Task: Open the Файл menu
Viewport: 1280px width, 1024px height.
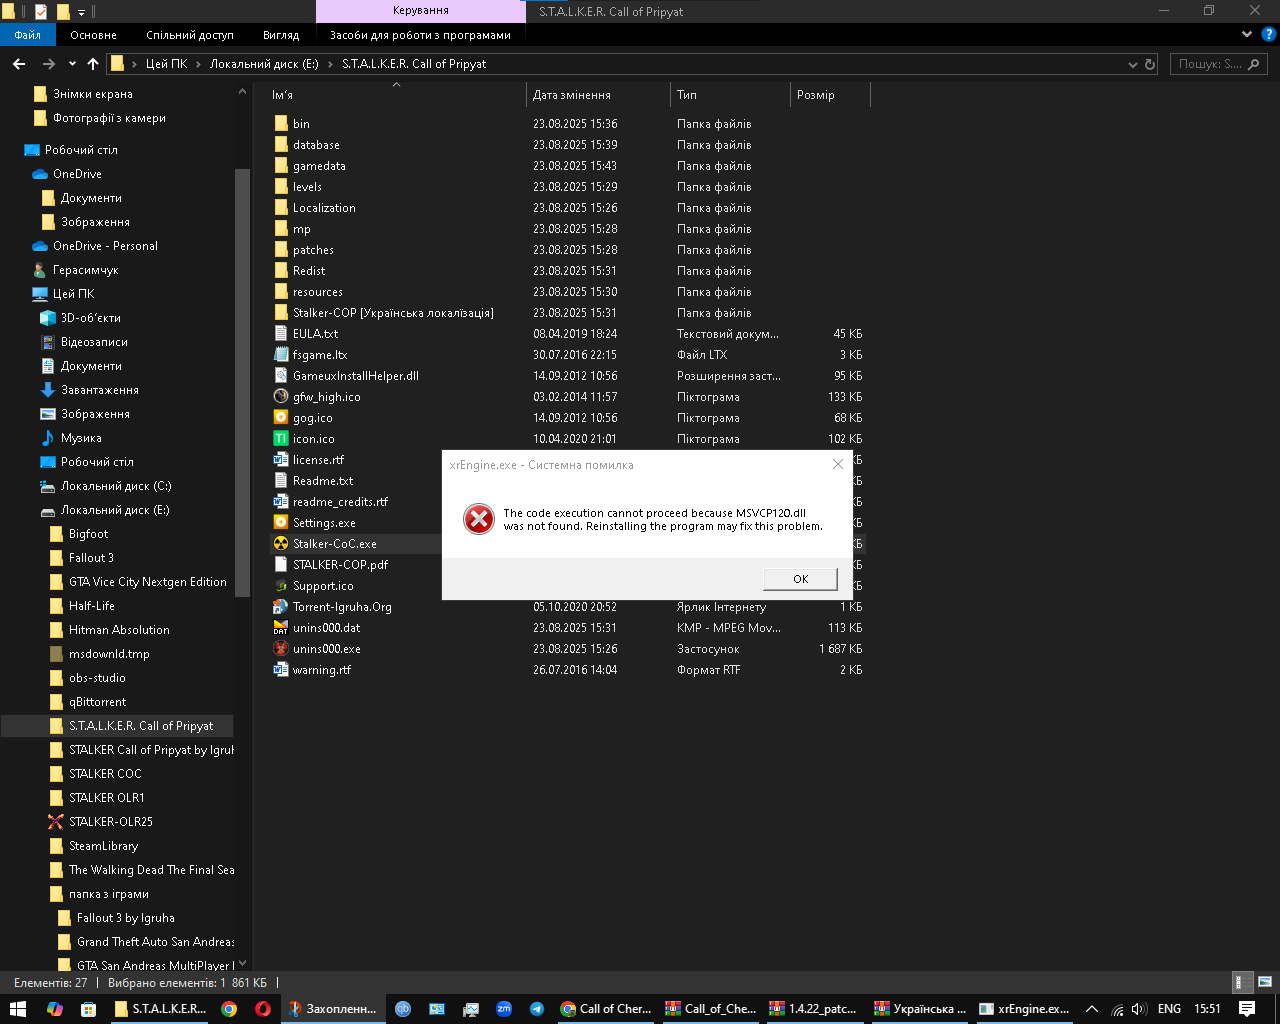Action: (28, 35)
